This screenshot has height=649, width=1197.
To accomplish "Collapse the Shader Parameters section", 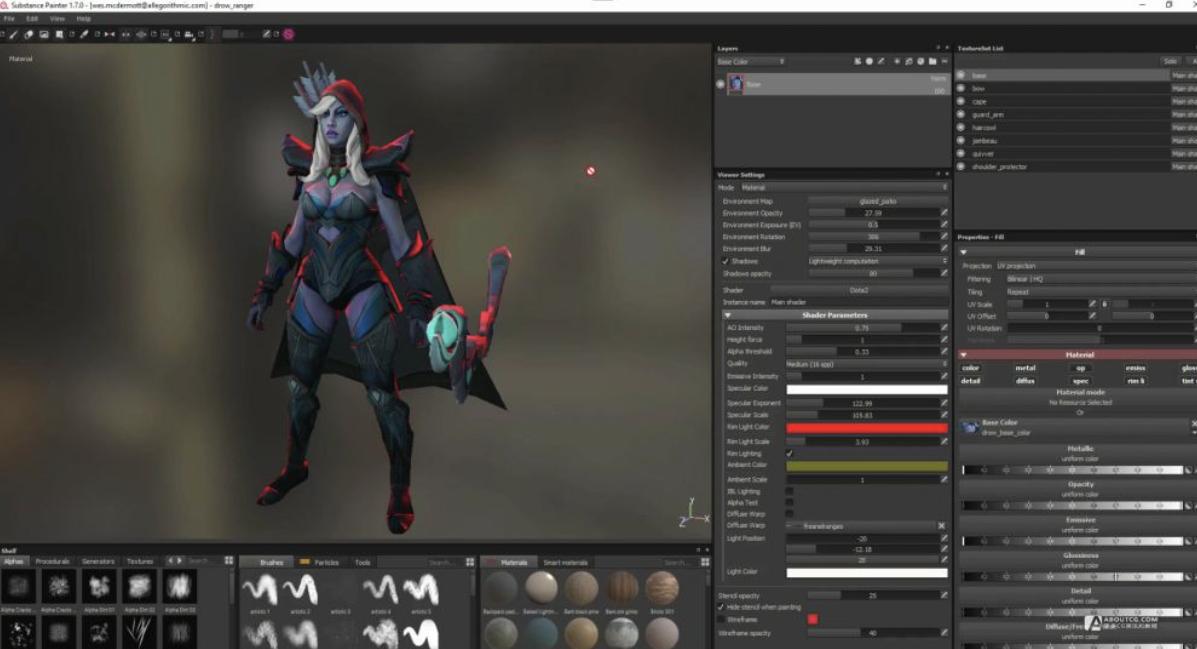I will click(x=727, y=315).
